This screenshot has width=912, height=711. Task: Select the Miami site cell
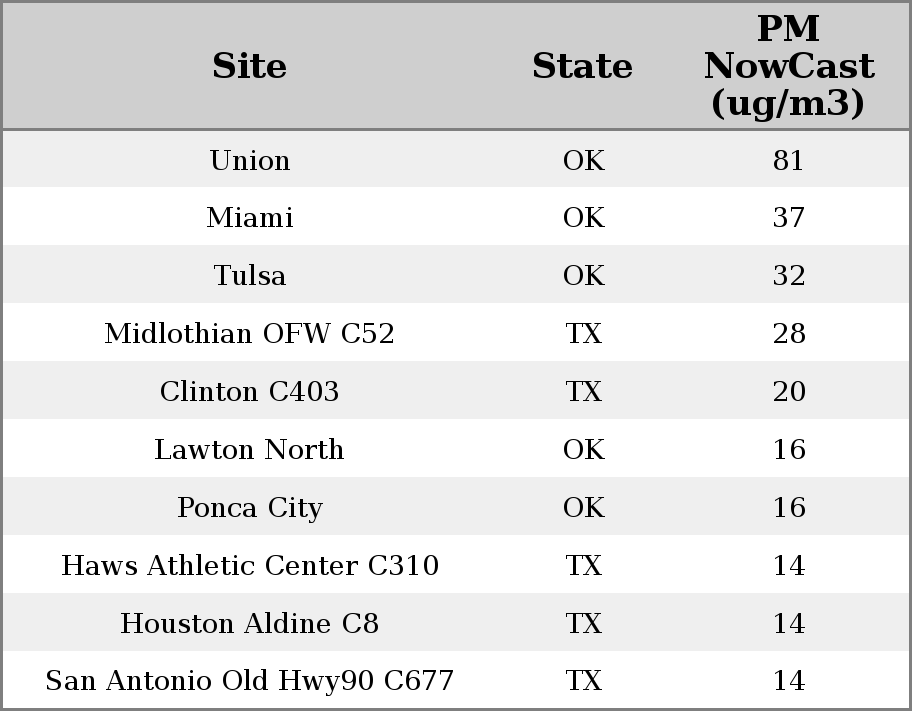250,218
